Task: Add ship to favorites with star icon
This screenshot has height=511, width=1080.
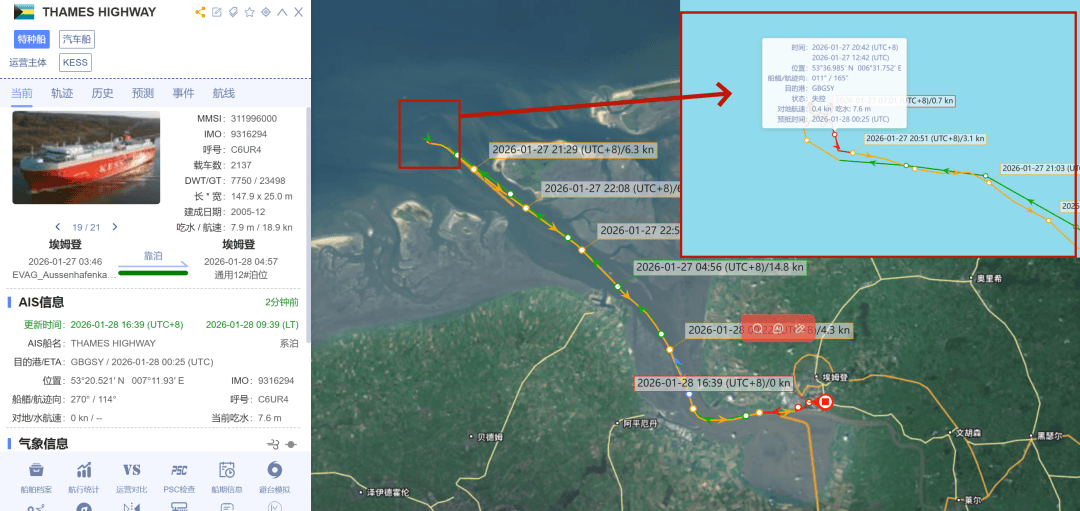Action: 250,12
